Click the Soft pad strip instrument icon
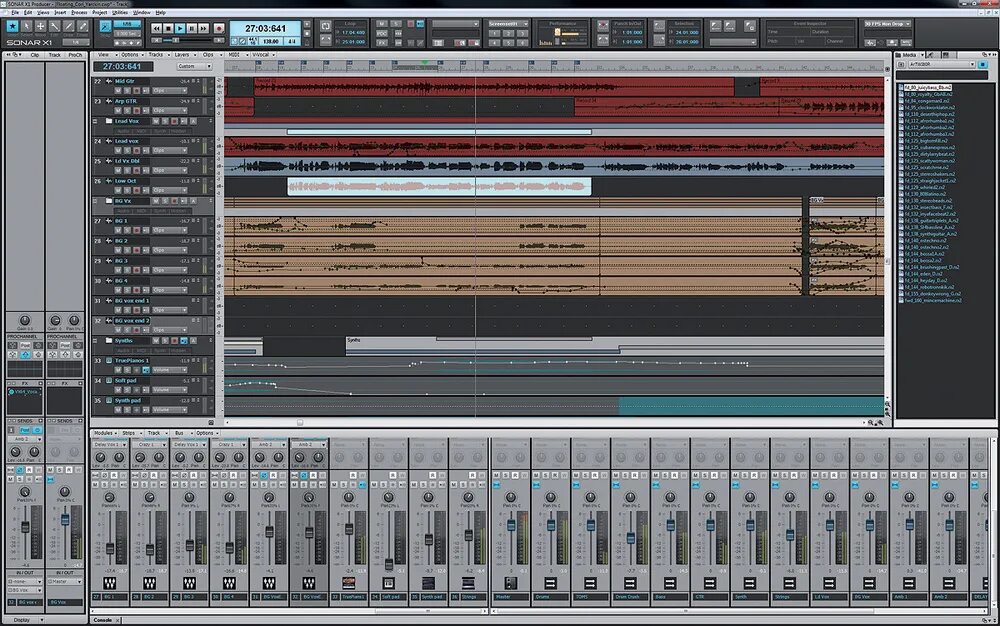The image size is (1000, 626). click(x=388, y=583)
